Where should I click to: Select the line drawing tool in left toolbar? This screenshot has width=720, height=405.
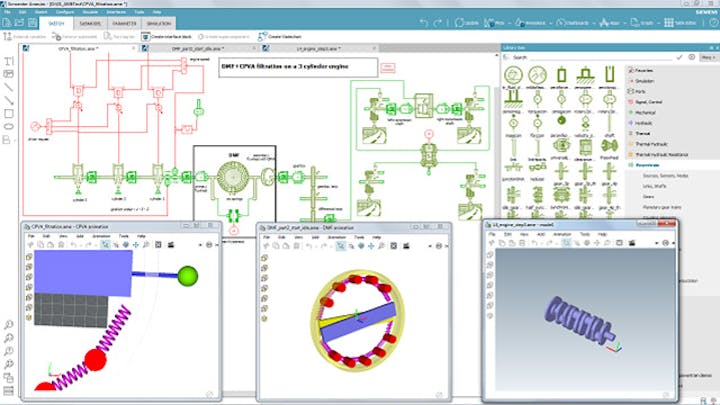[x=9, y=87]
